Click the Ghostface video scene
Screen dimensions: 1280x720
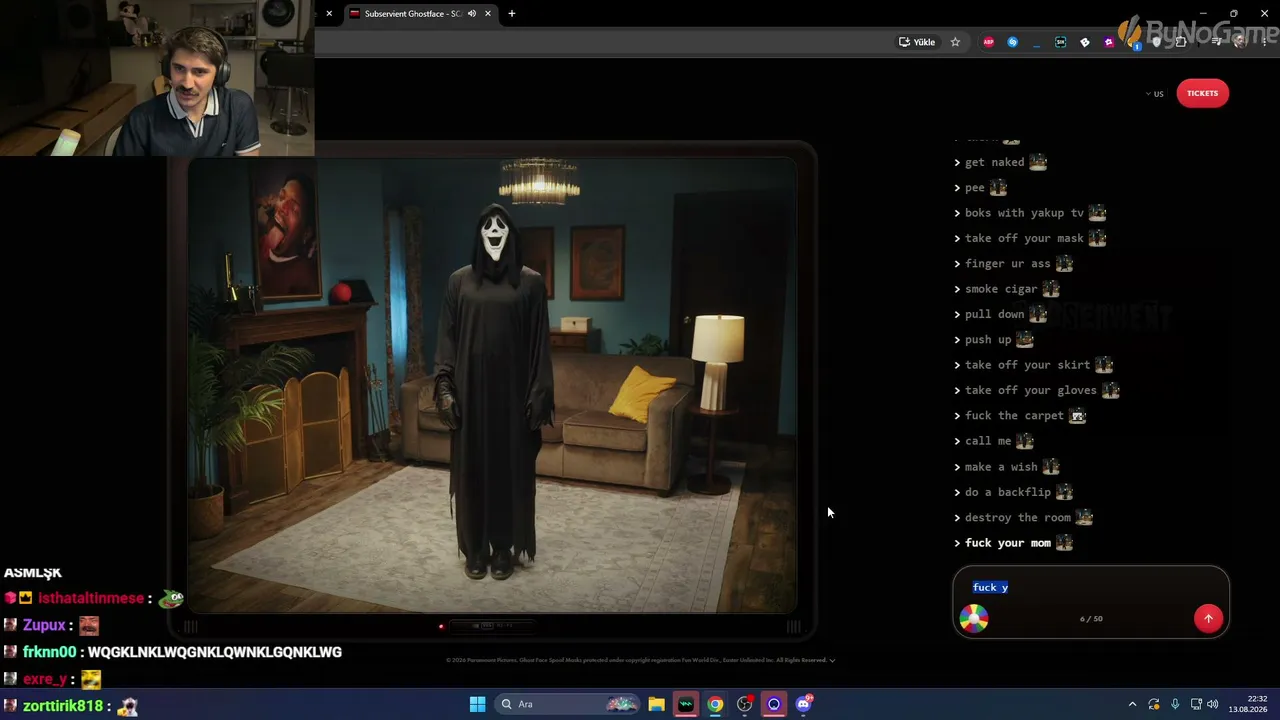pyautogui.click(x=492, y=384)
